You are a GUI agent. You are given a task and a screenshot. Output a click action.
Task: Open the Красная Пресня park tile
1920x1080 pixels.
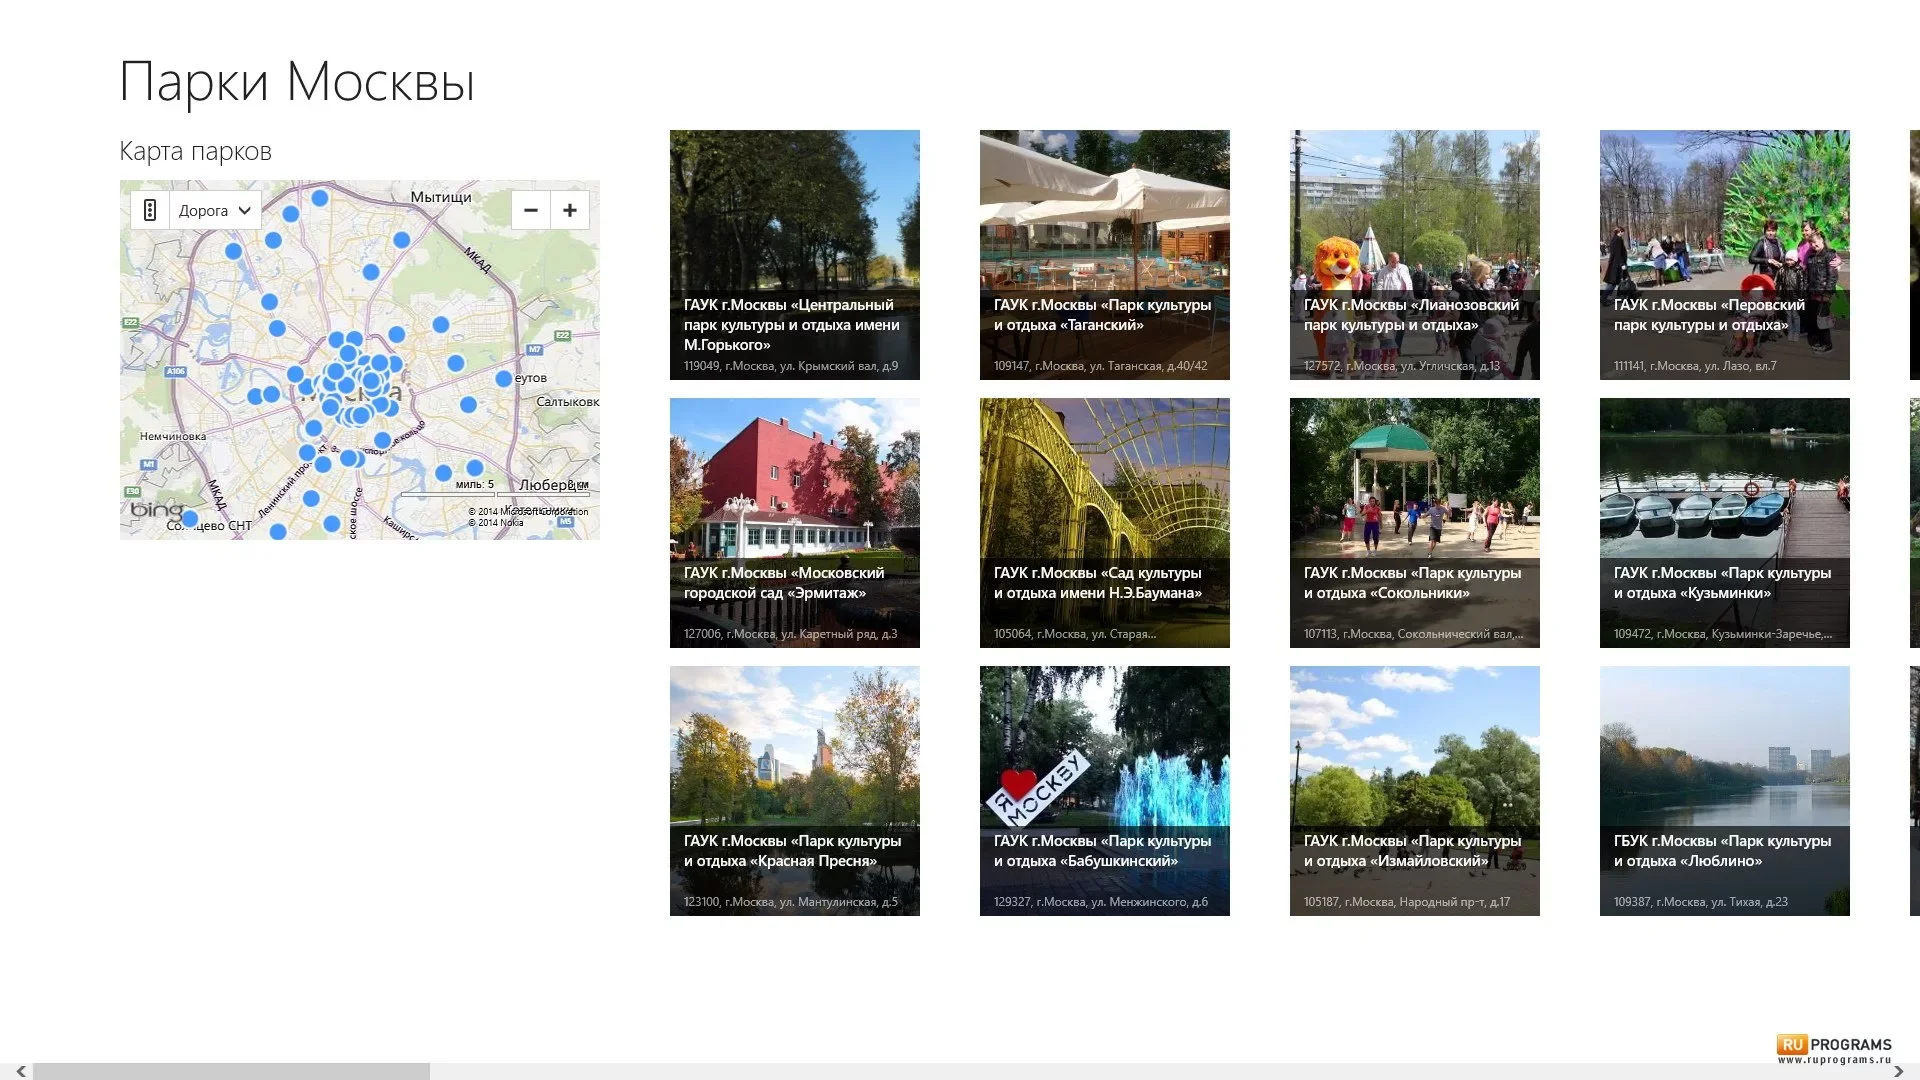795,791
